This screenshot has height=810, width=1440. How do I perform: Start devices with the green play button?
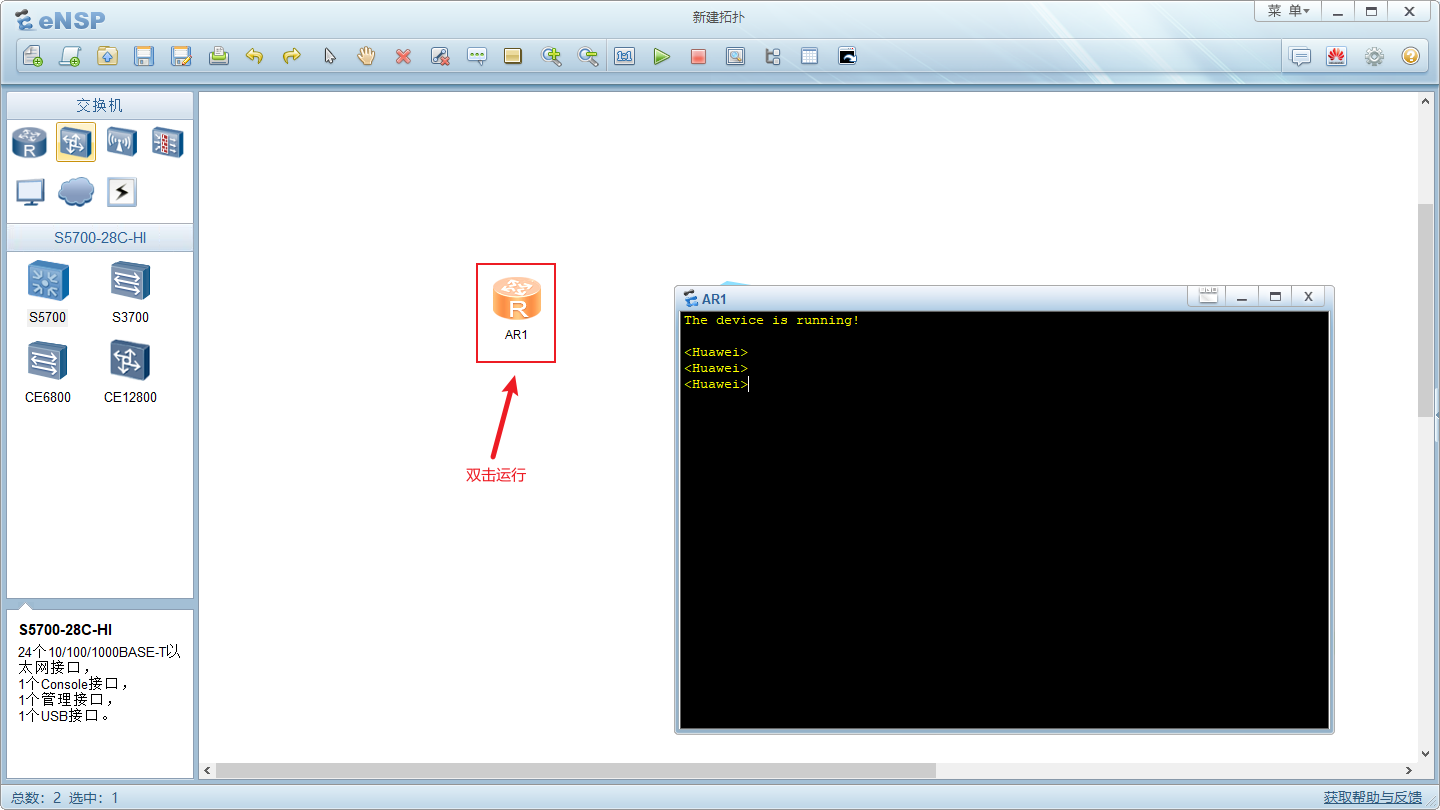(661, 56)
